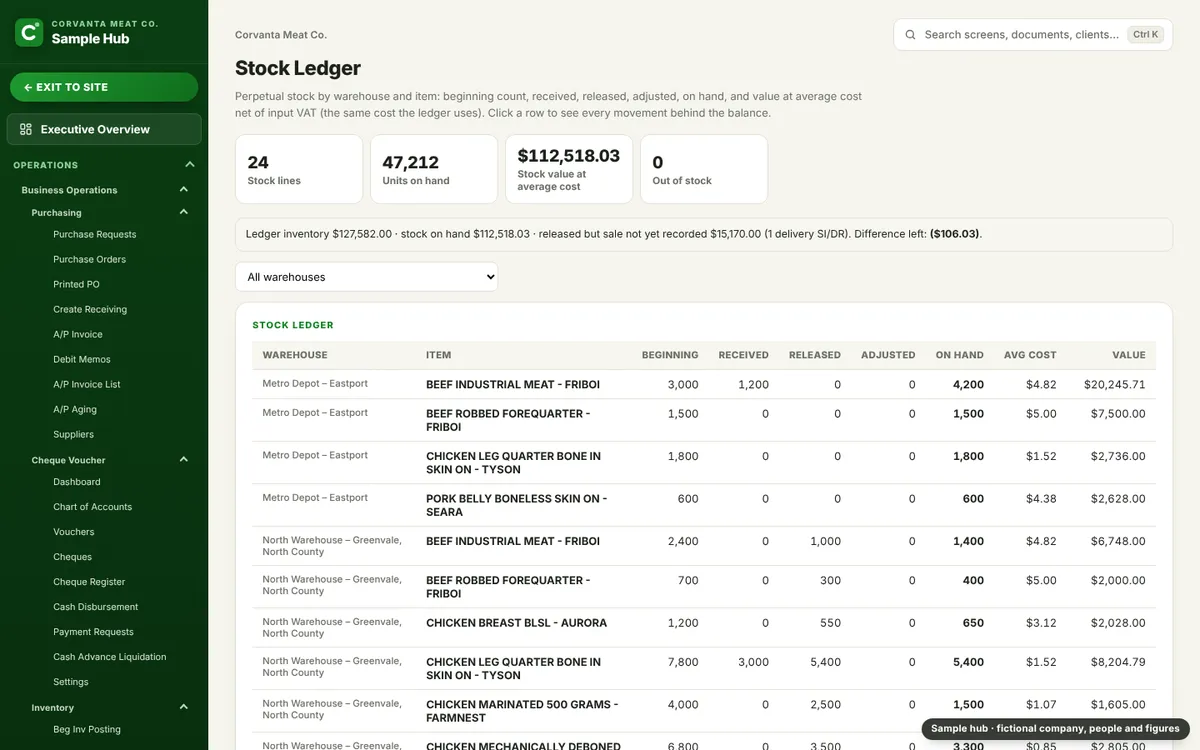Open the All warehouses dropdown

366,277
